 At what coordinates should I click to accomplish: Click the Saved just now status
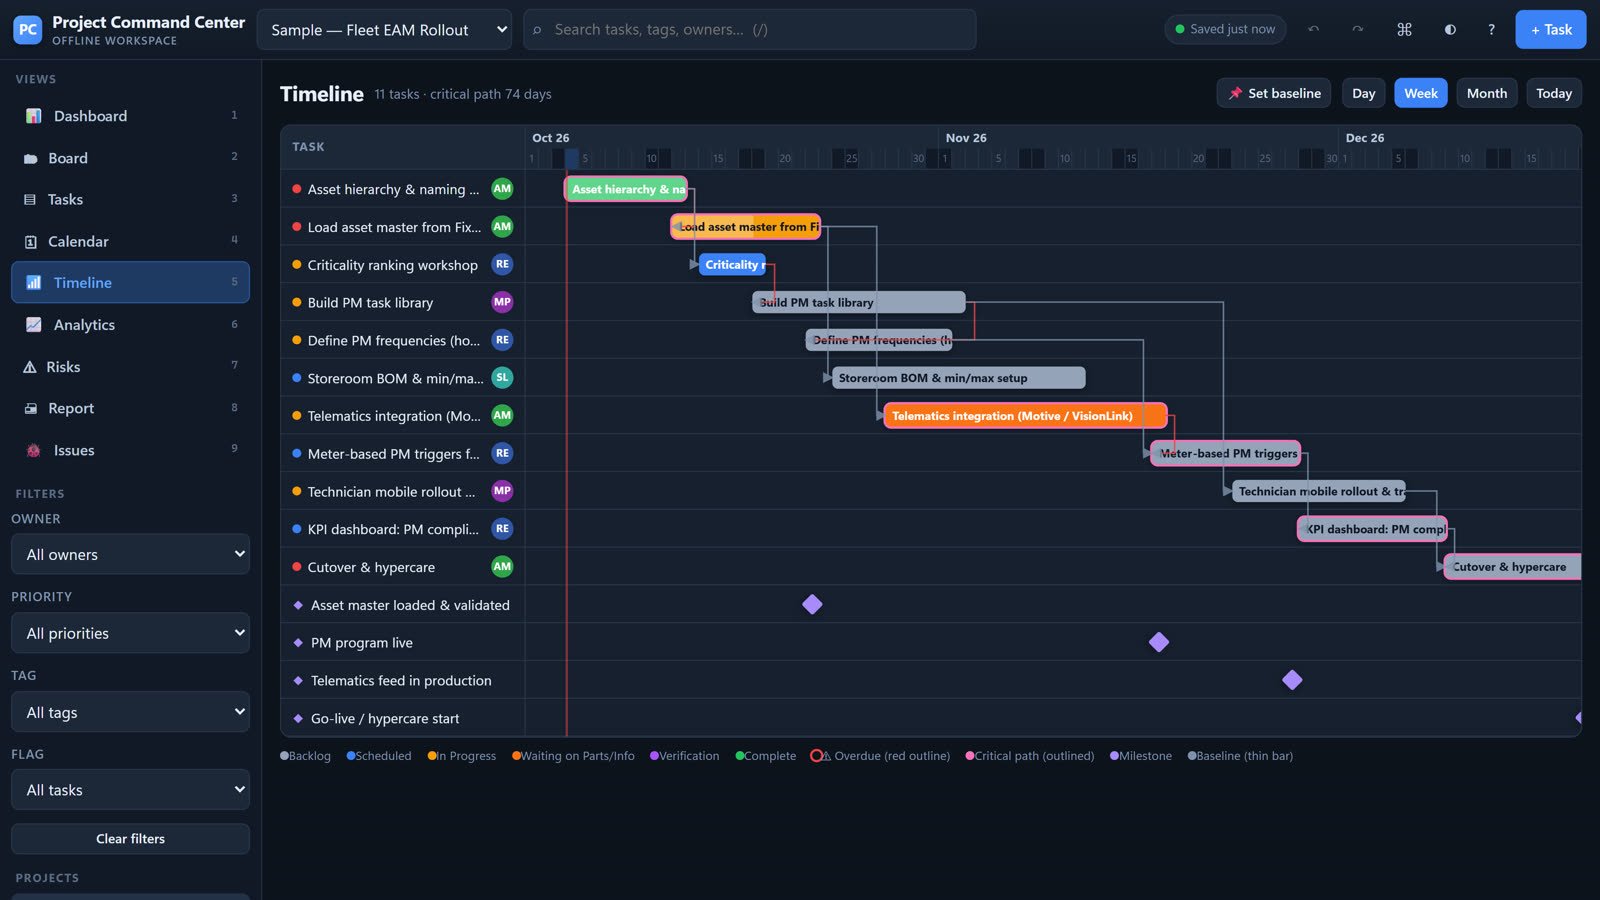pyautogui.click(x=1225, y=29)
